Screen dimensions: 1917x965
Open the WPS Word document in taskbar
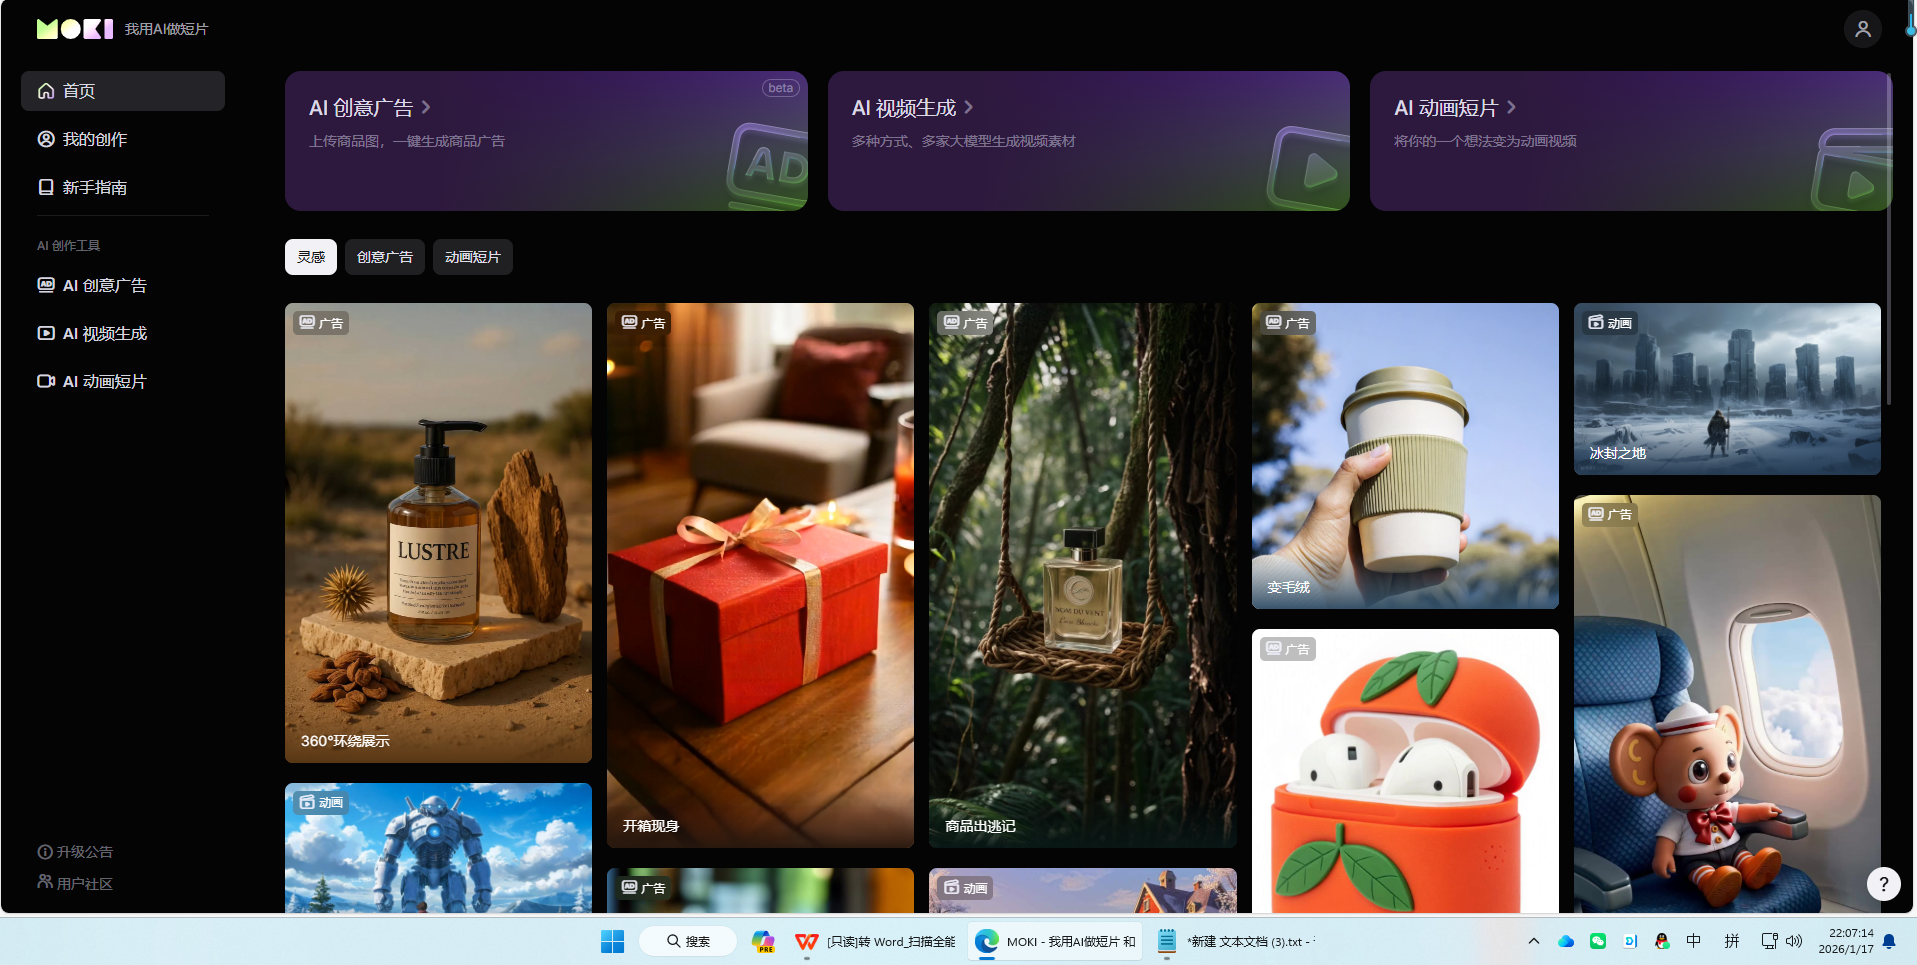click(x=876, y=941)
